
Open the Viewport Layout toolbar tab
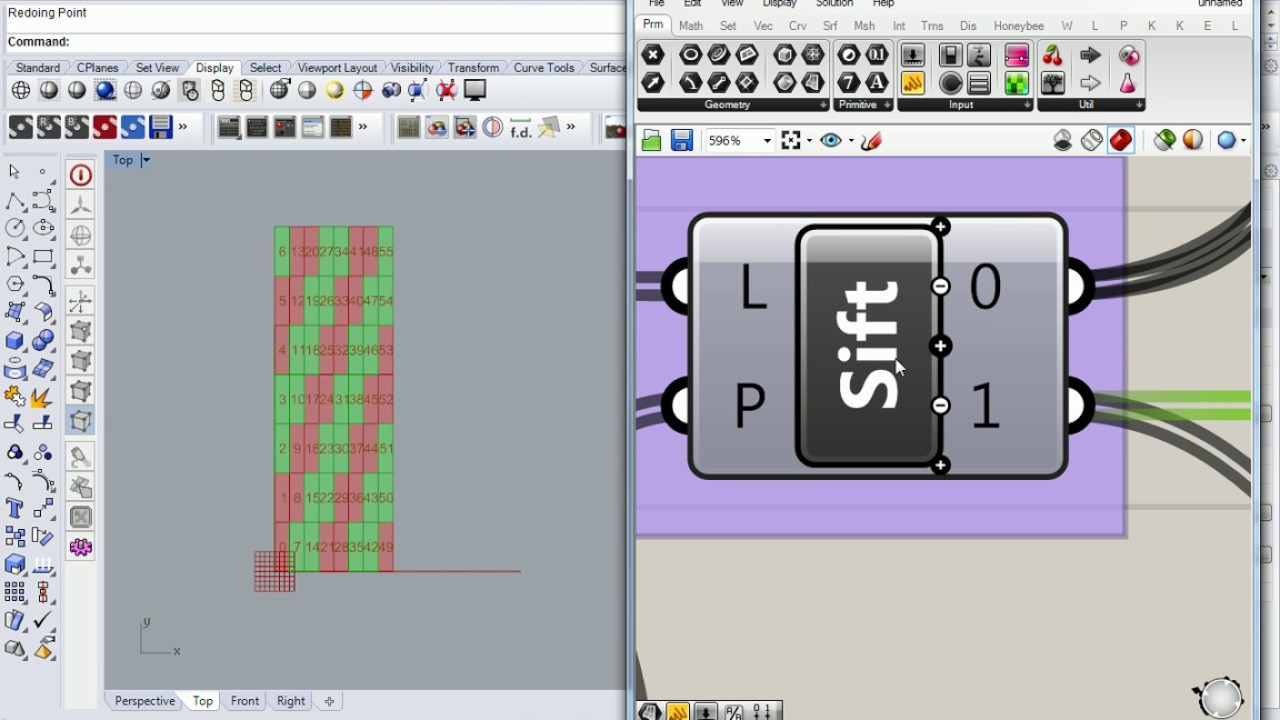pos(337,68)
